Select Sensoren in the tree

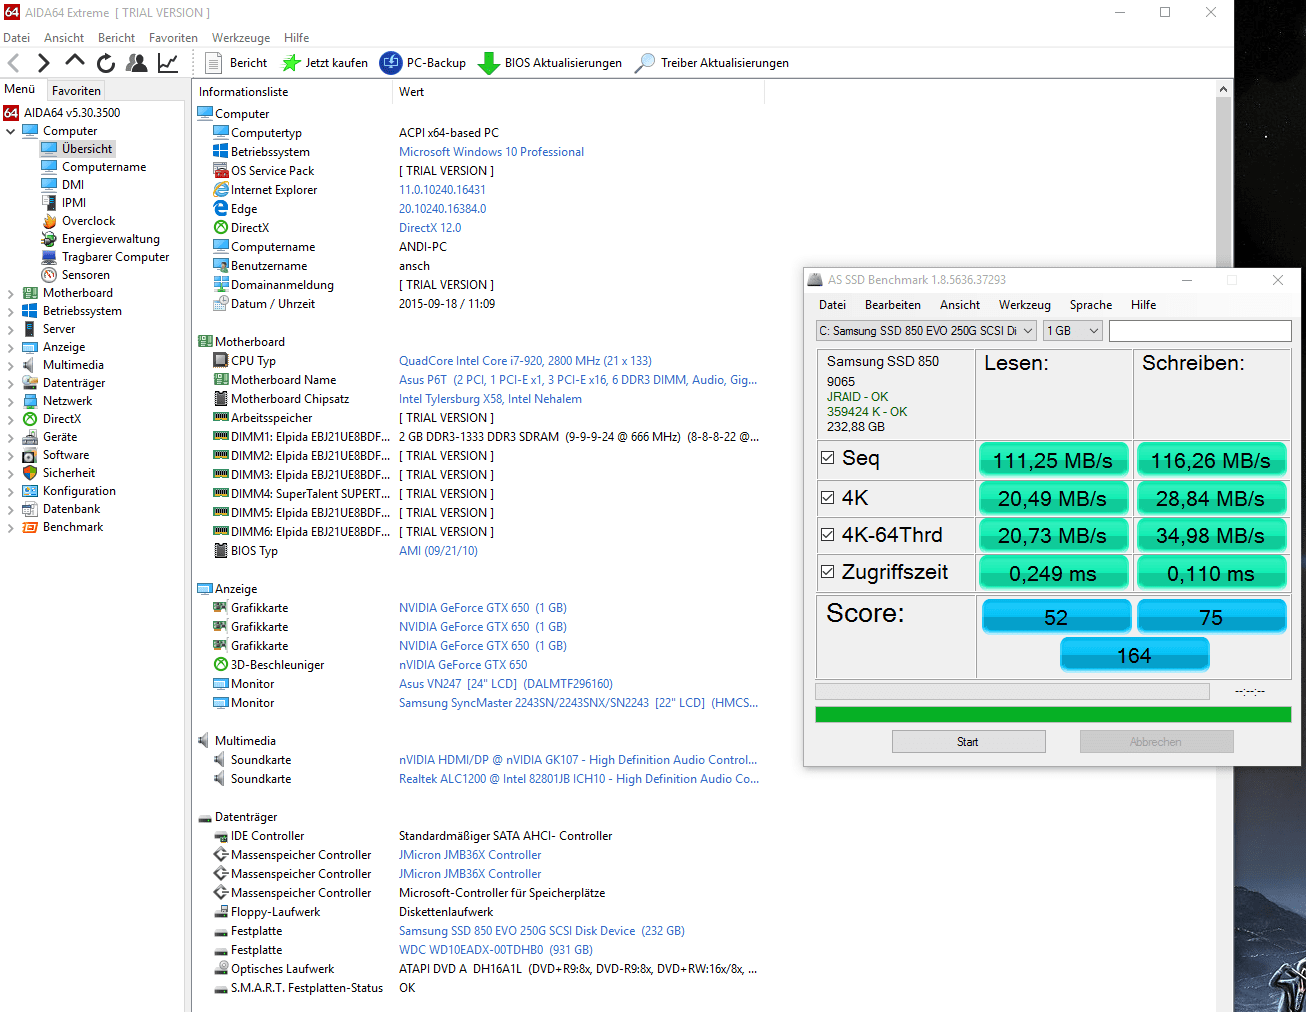click(x=85, y=275)
